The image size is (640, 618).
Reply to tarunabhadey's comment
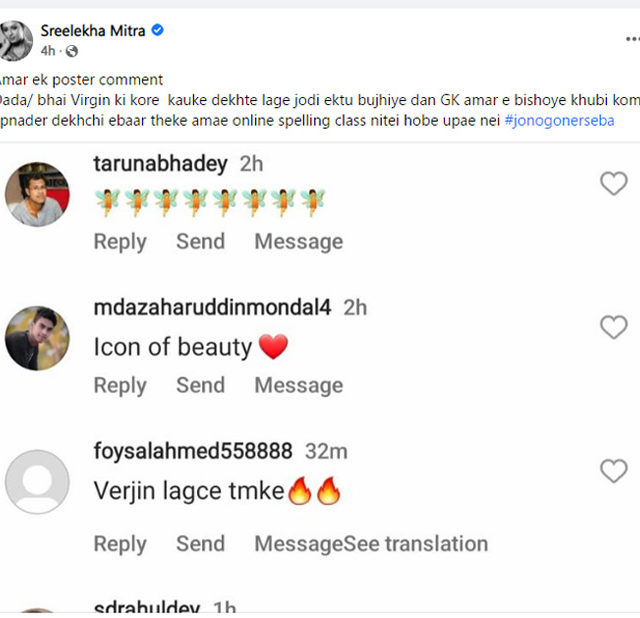point(120,241)
